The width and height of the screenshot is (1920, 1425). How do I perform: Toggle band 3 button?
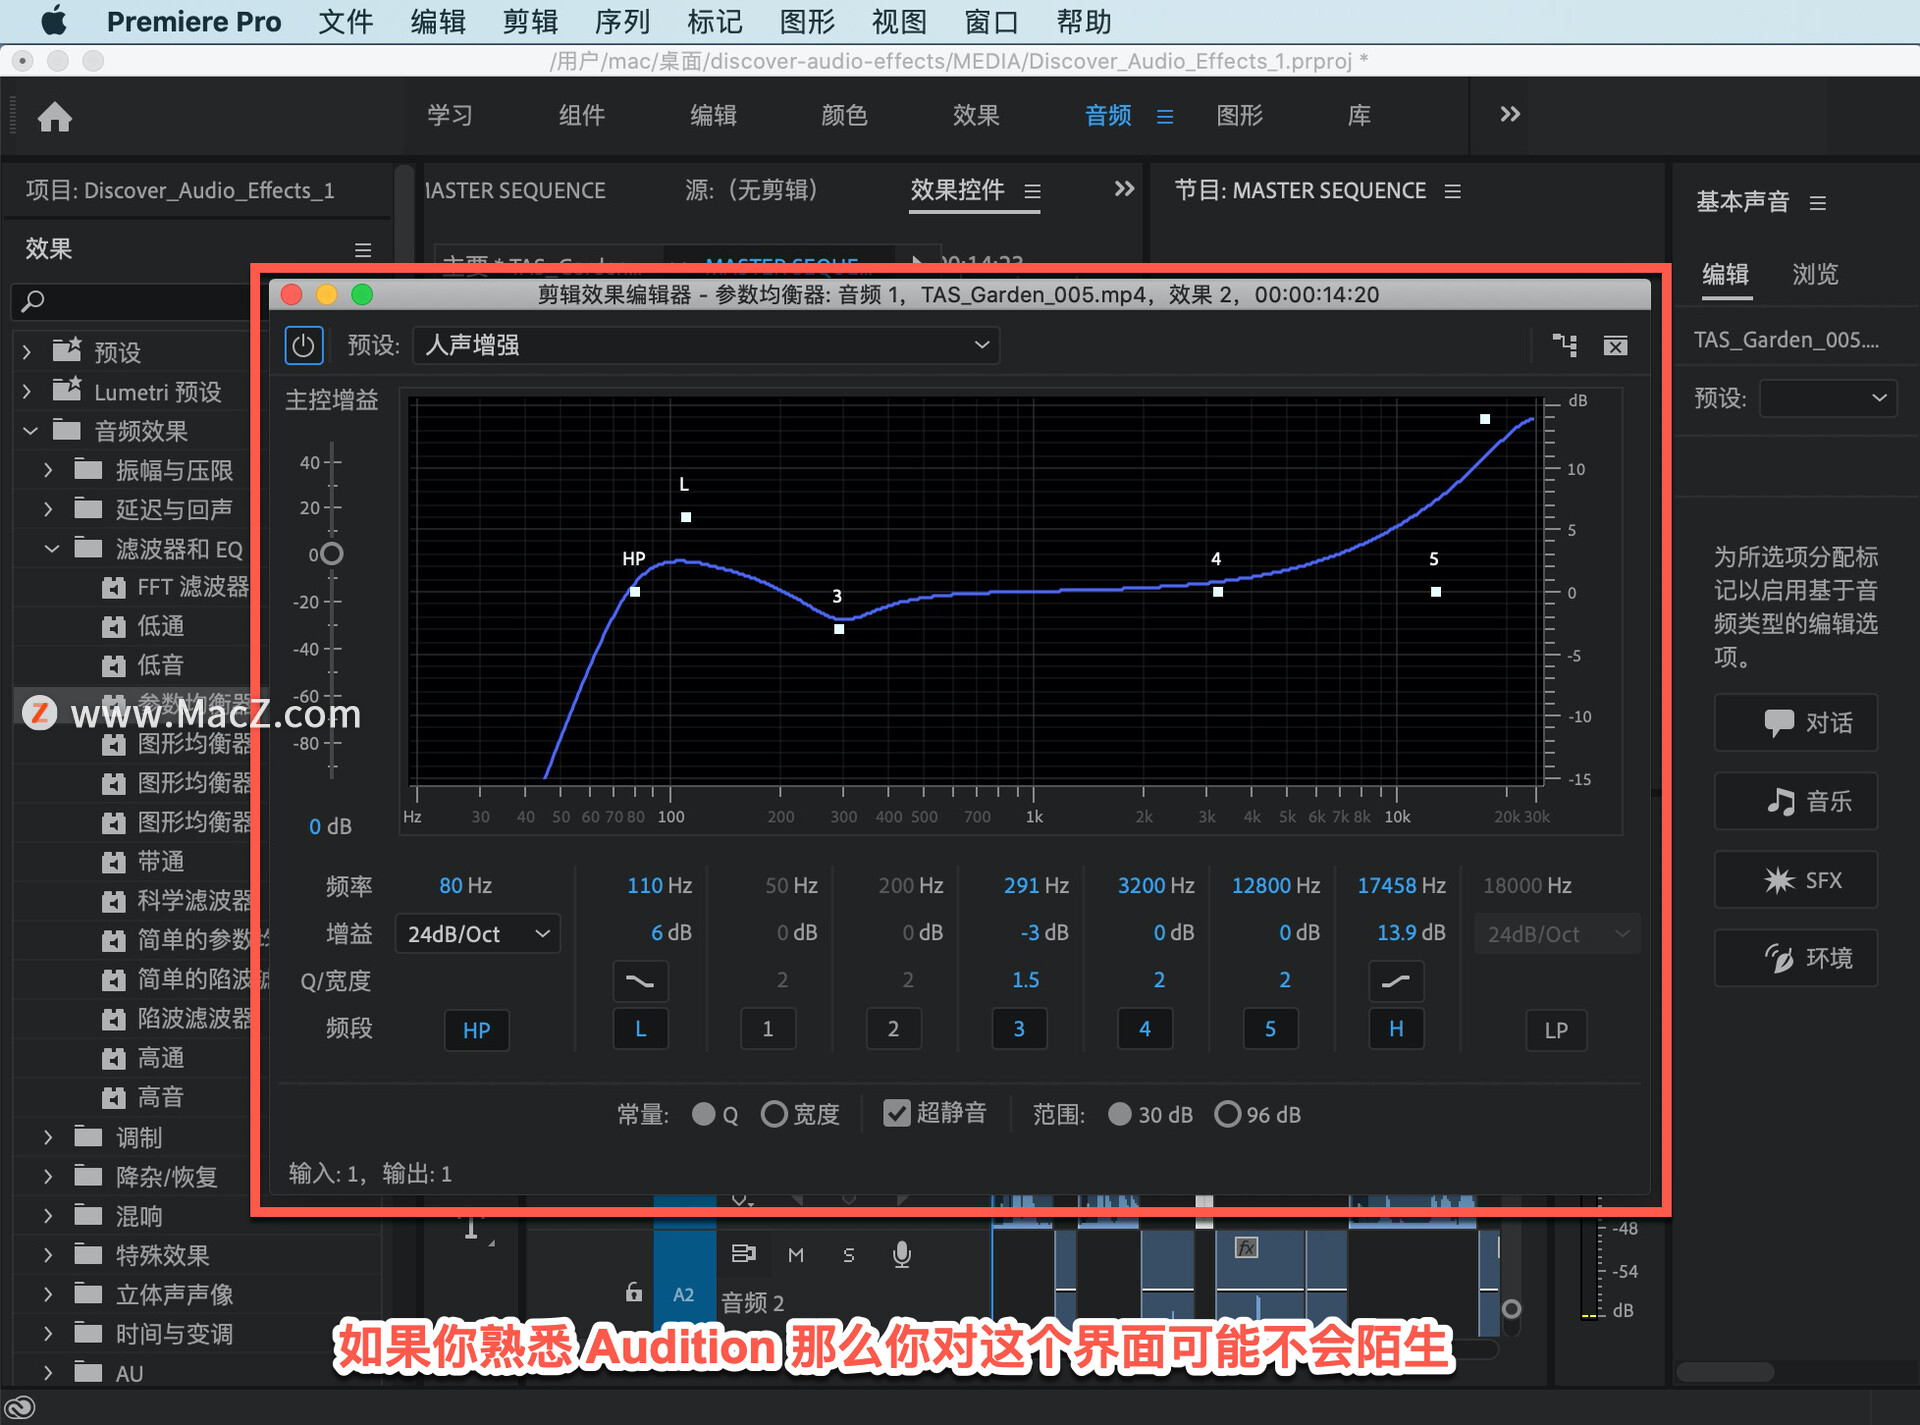click(x=1019, y=1029)
